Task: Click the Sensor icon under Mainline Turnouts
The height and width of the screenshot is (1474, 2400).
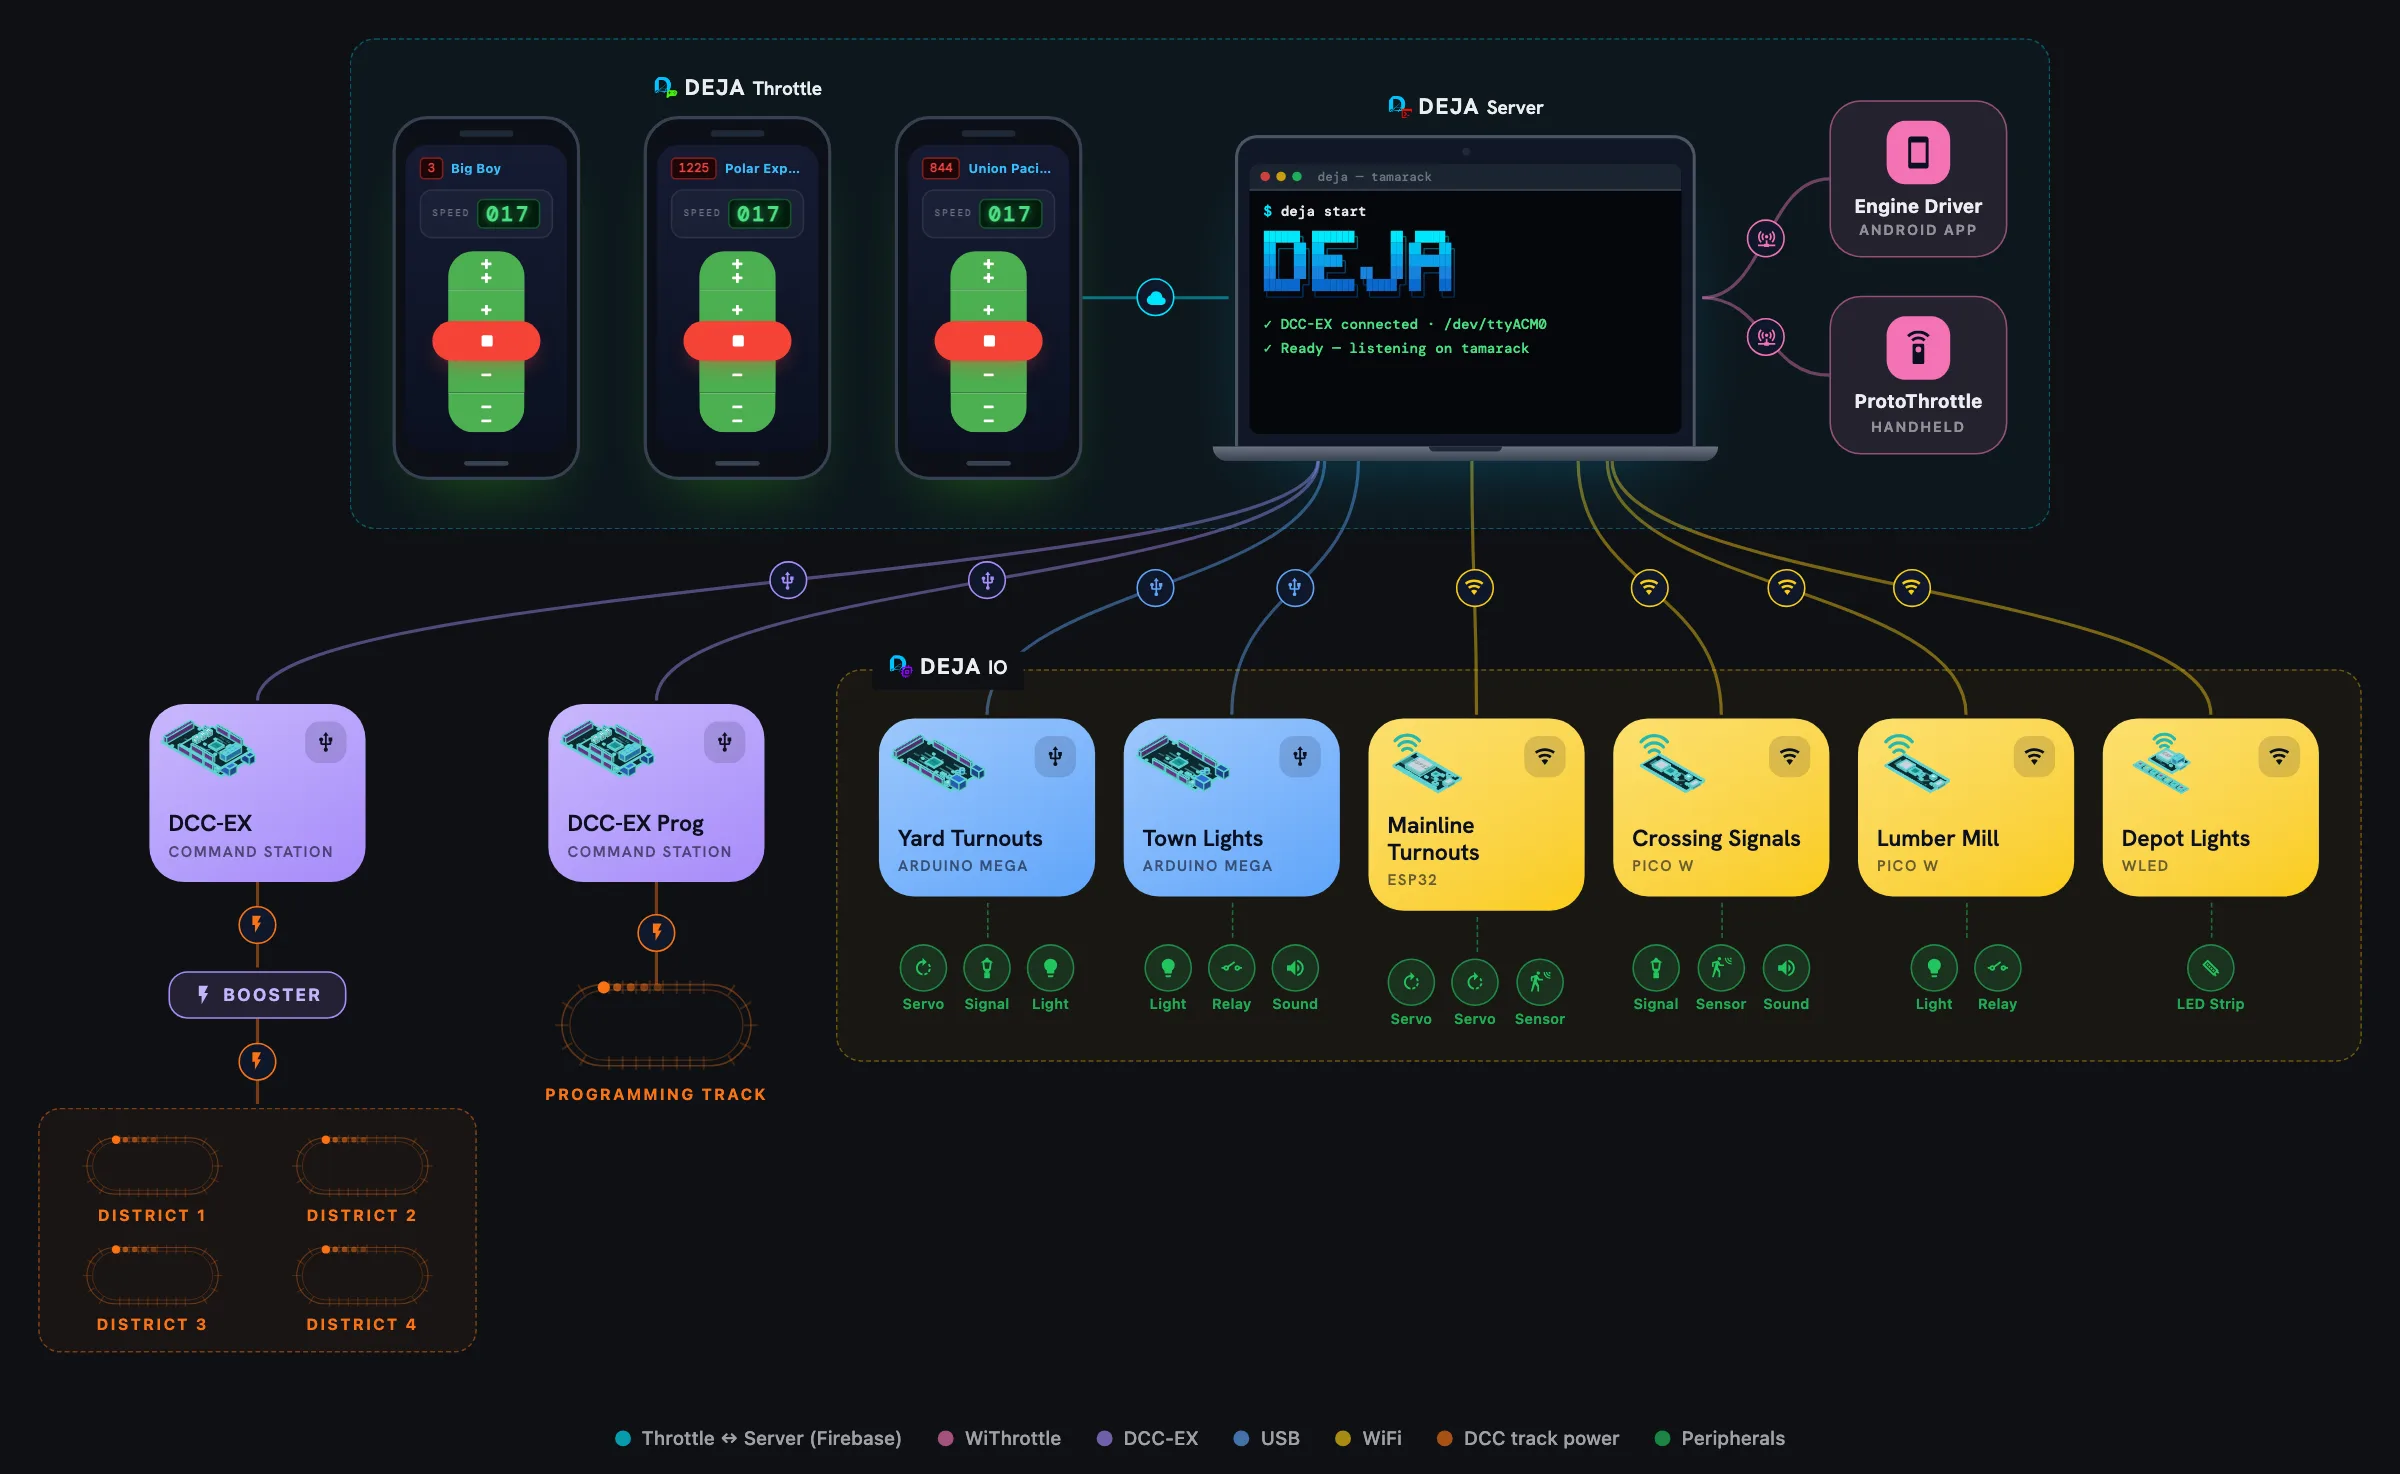Action: (x=1539, y=982)
